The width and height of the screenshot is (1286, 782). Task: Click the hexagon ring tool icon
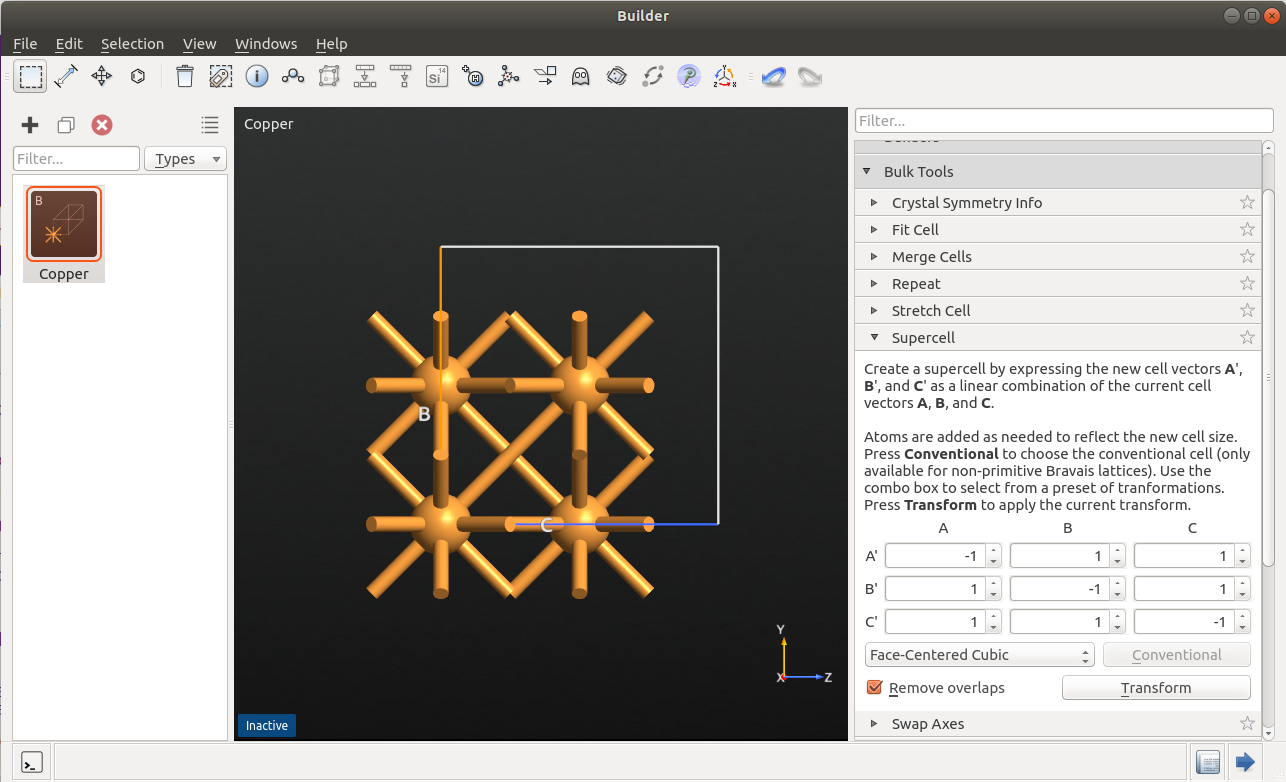point(138,76)
